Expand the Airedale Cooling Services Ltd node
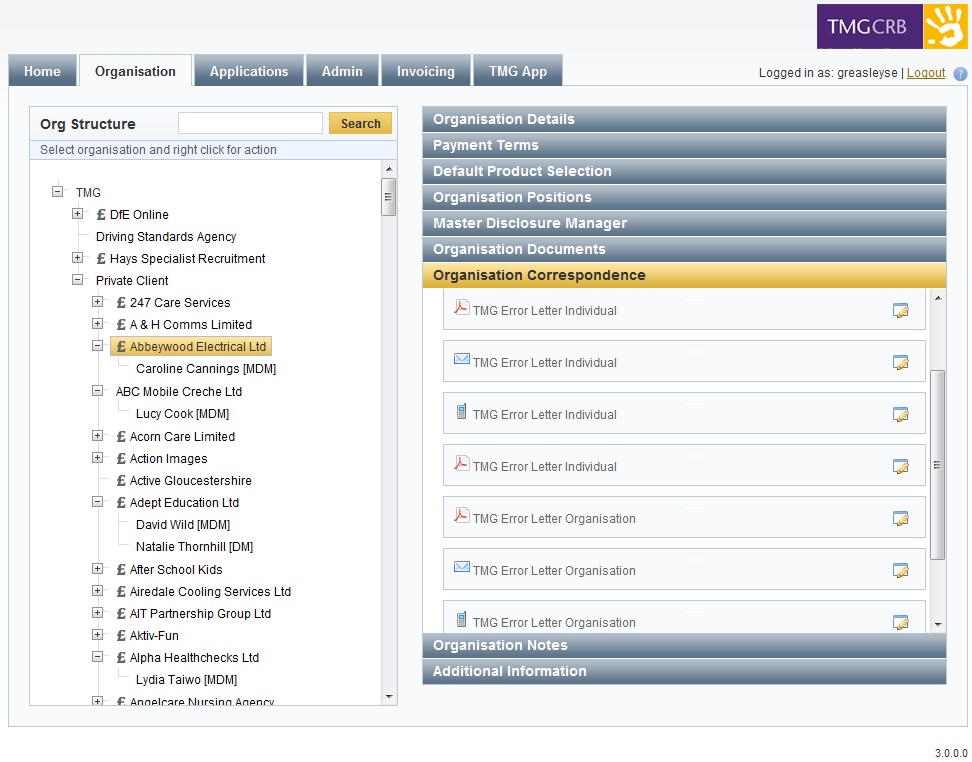The height and width of the screenshot is (762, 972). pos(97,591)
